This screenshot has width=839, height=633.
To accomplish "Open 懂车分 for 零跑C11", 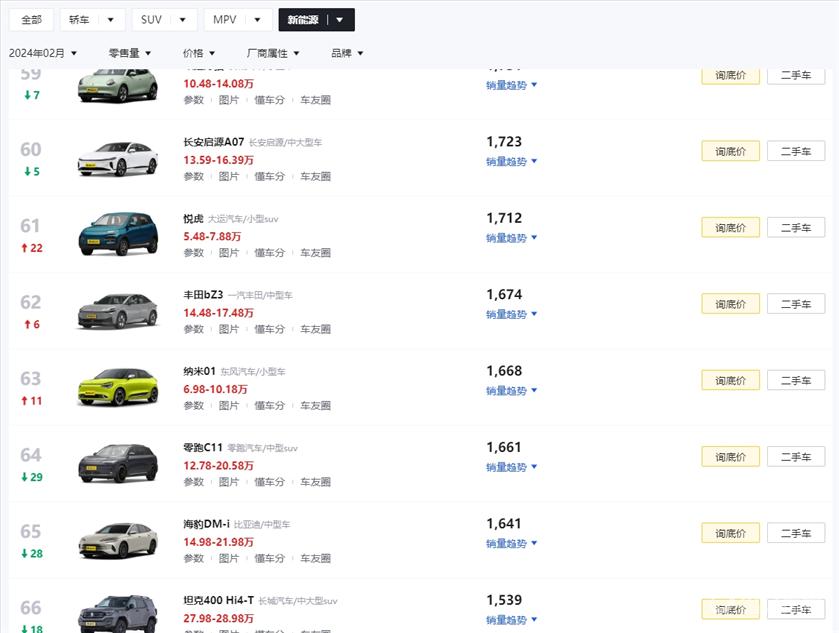I will [269, 482].
